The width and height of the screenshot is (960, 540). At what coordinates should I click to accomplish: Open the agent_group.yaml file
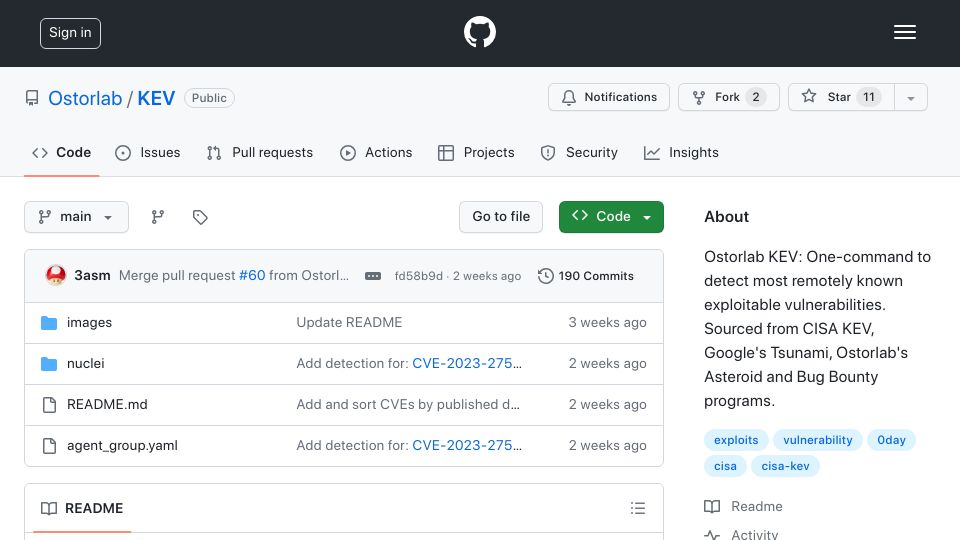[122, 446]
